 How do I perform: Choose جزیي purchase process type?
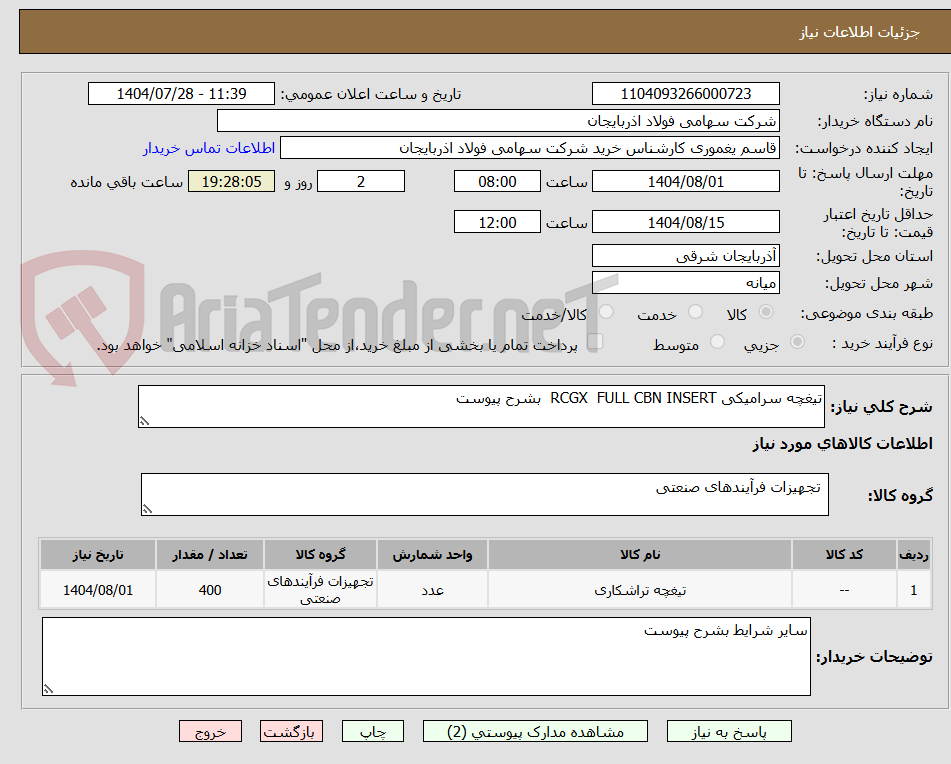click(797, 341)
